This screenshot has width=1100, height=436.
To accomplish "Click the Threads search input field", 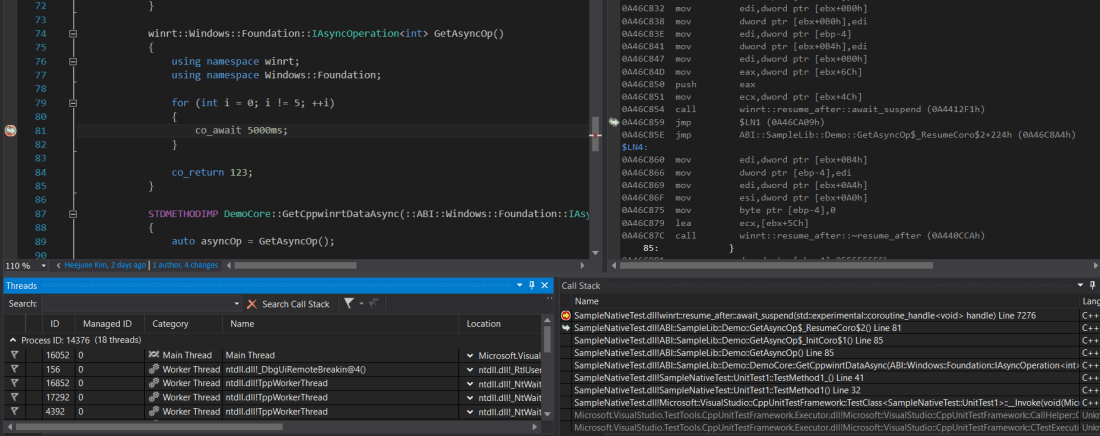I will [x=140, y=304].
